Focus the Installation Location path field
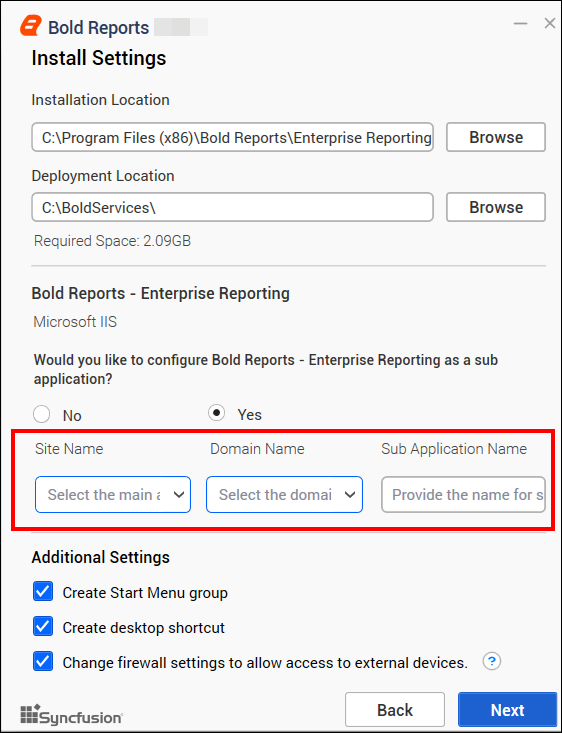Viewport: 562px width, 733px height. tap(232, 137)
